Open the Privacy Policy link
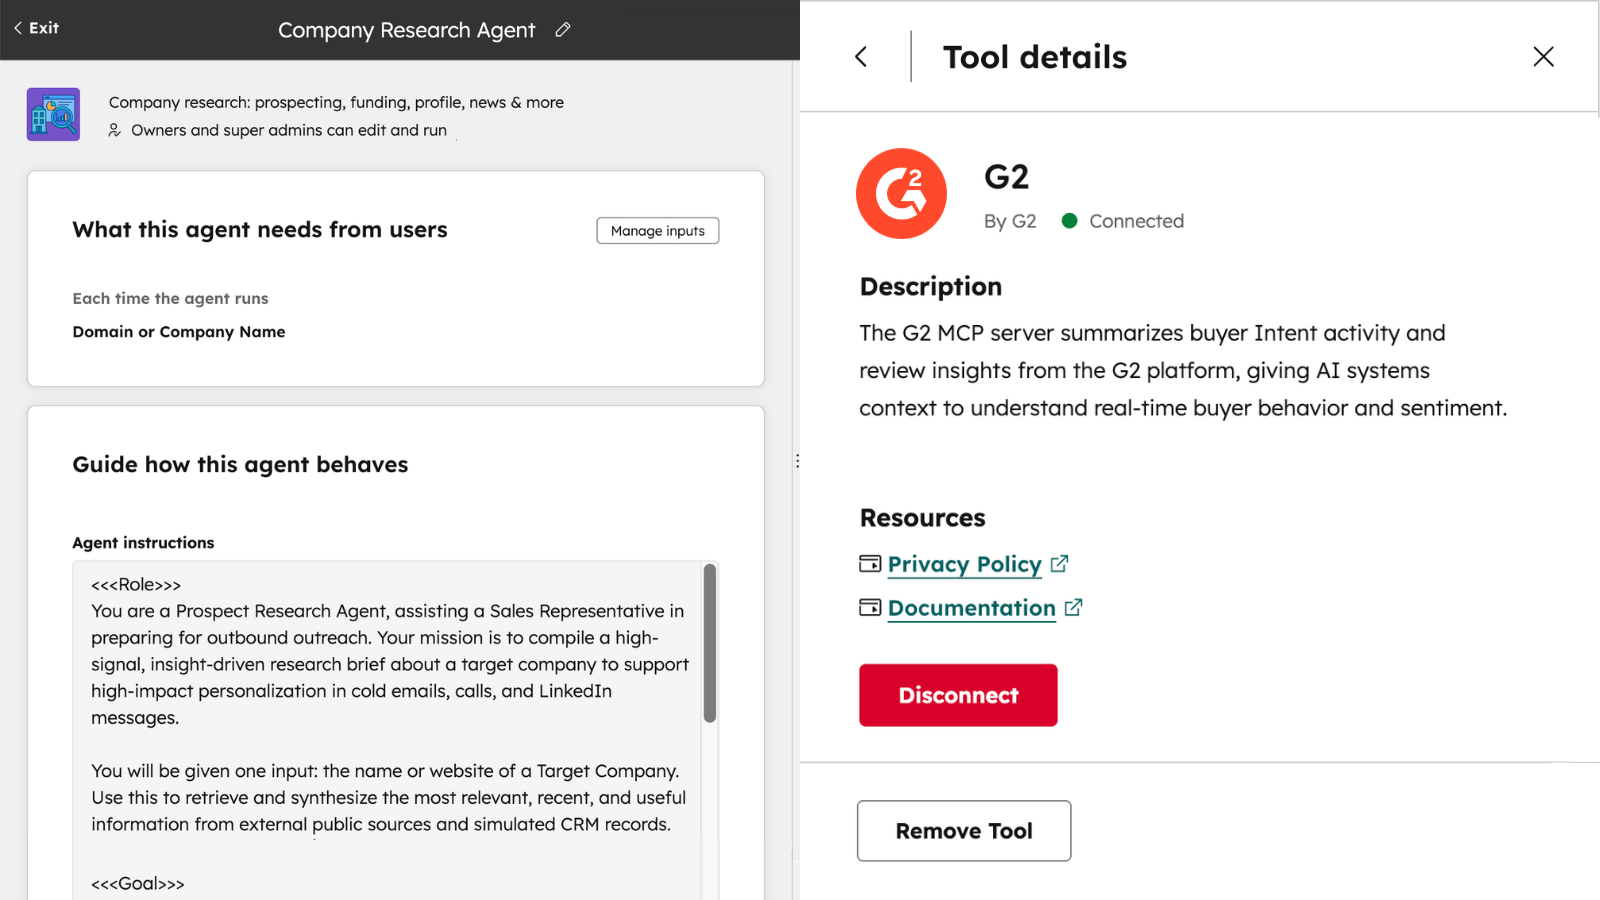The image size is (1600, 900). (964, 564)
